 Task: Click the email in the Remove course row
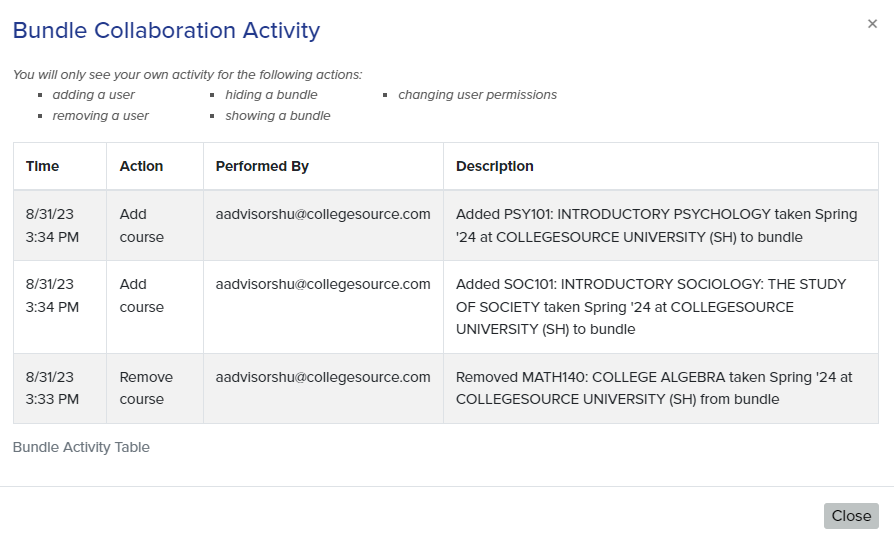coord(323,377)
